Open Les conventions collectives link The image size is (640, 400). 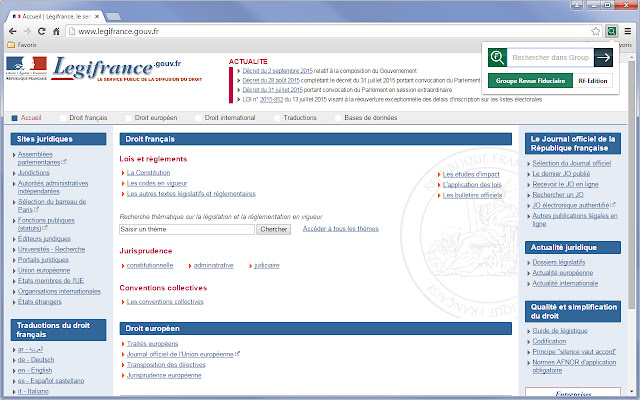165,302
